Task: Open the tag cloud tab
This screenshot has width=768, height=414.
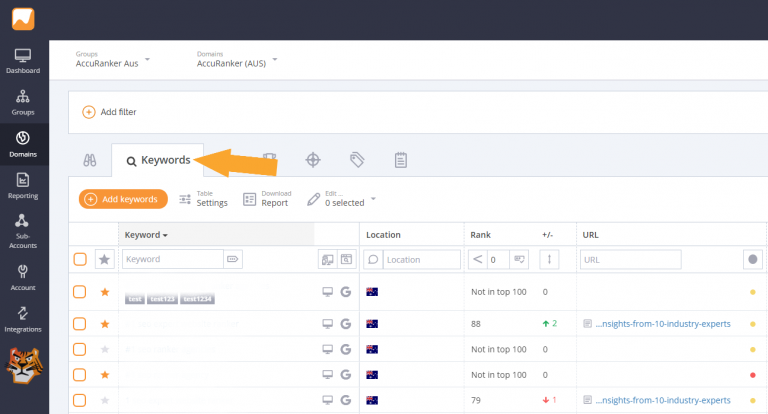Action: 357,160
